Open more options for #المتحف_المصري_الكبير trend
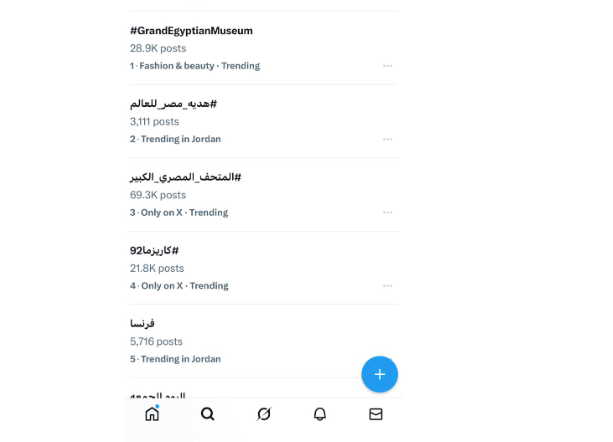613x442 pixels. pos(387,212)
